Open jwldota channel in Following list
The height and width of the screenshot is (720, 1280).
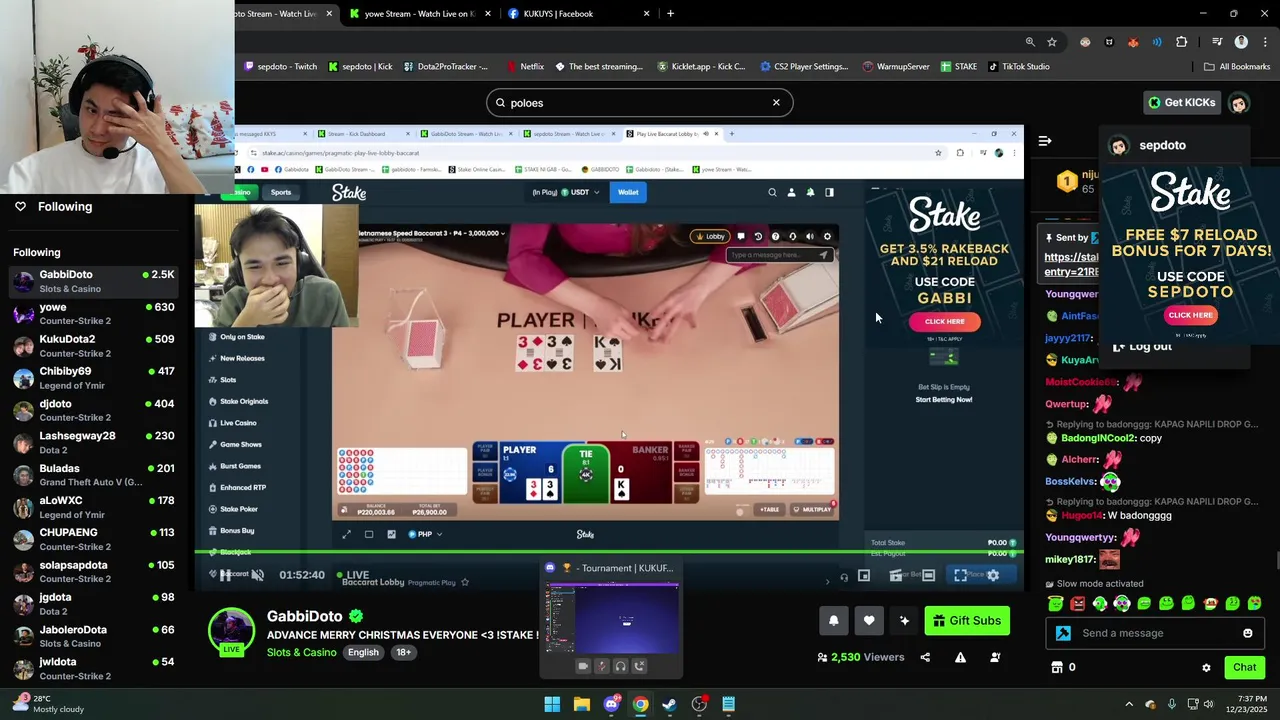[x=95, y=669]
